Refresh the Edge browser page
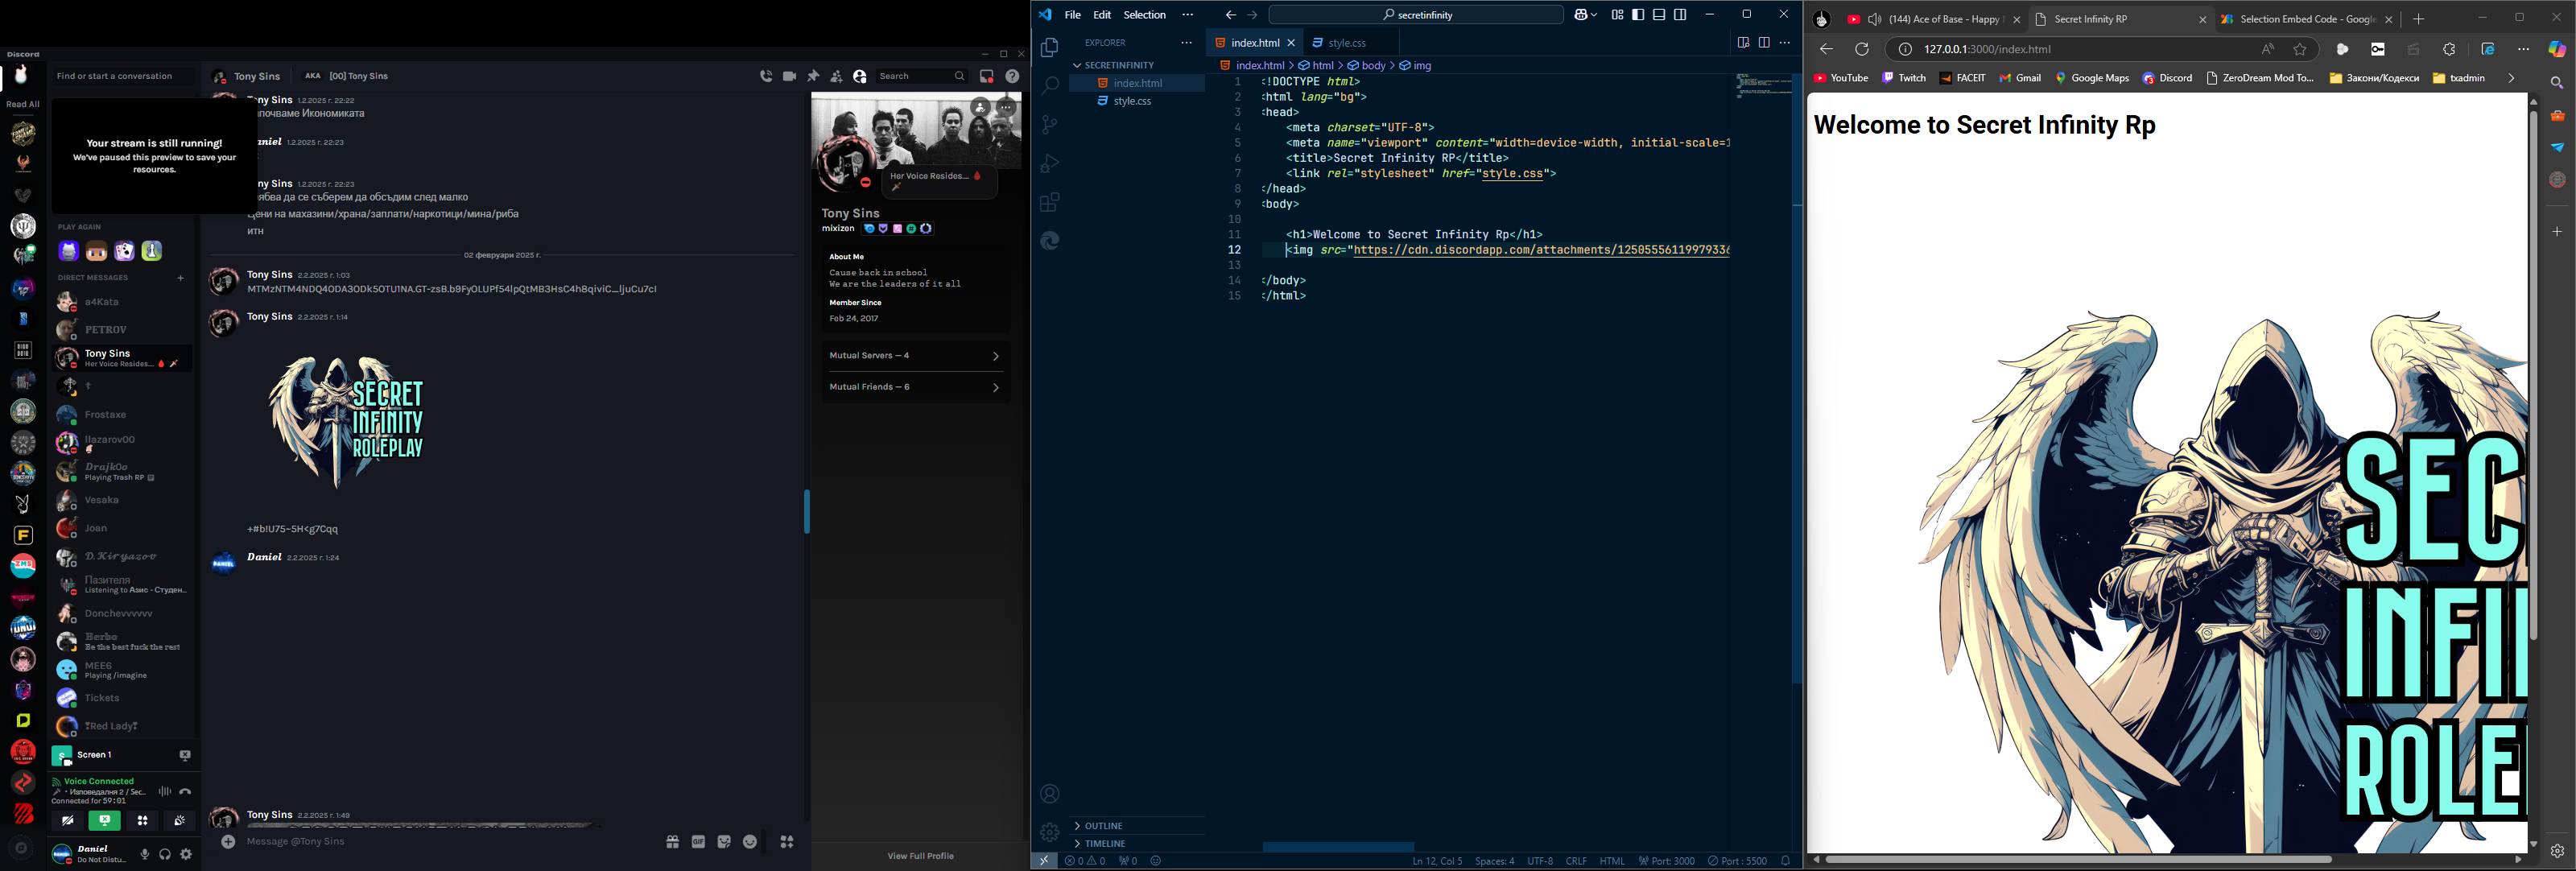 pyautogui.click(x=1862, y=49)
